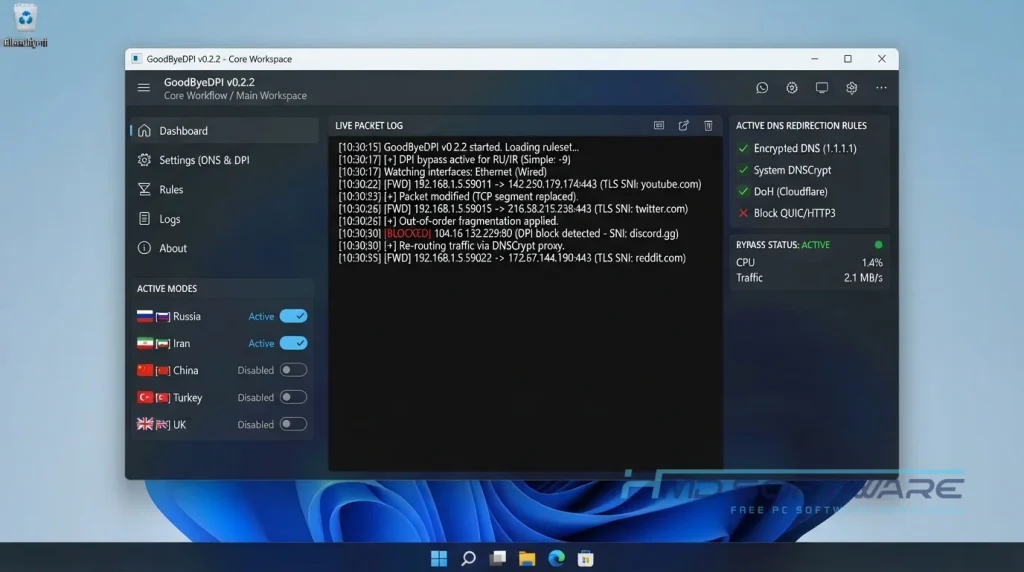Screen dimensions: 1024x572
Task: Disable the Russia mode toggle
Action: pos(293,316)
